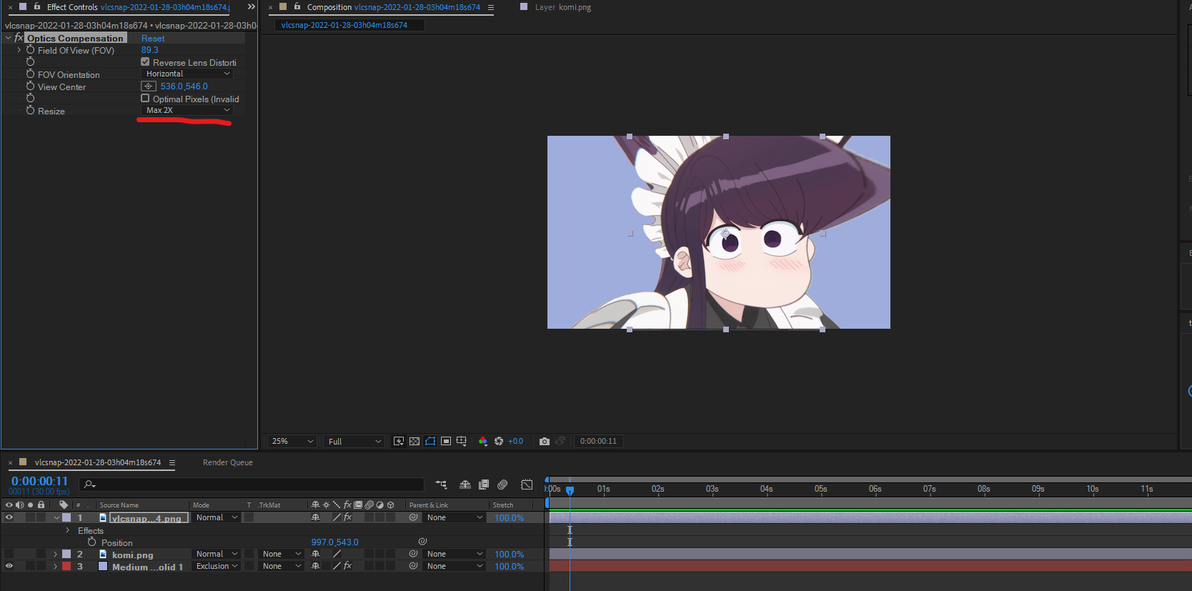Check the Optimal Pixels checkbox
The height and width of the screenshot is (591, 1192).
click(145, 98)
